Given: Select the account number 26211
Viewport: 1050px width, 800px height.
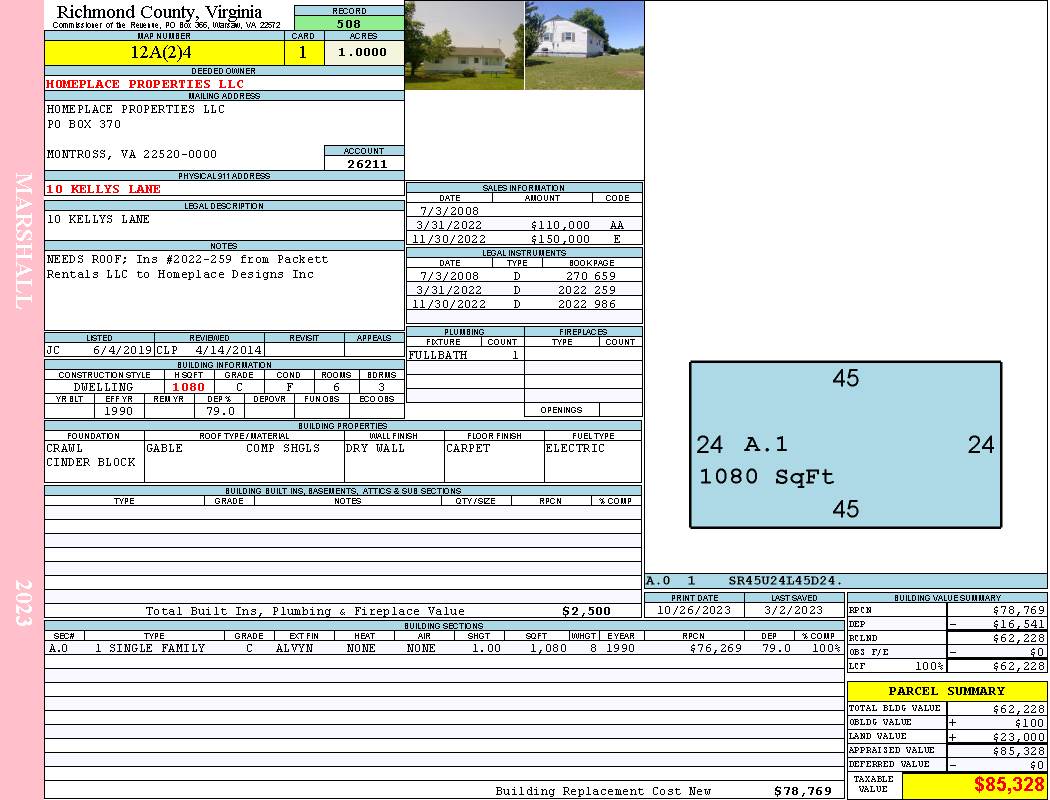Looking at the screenshot, I should (x=366, y=164).
